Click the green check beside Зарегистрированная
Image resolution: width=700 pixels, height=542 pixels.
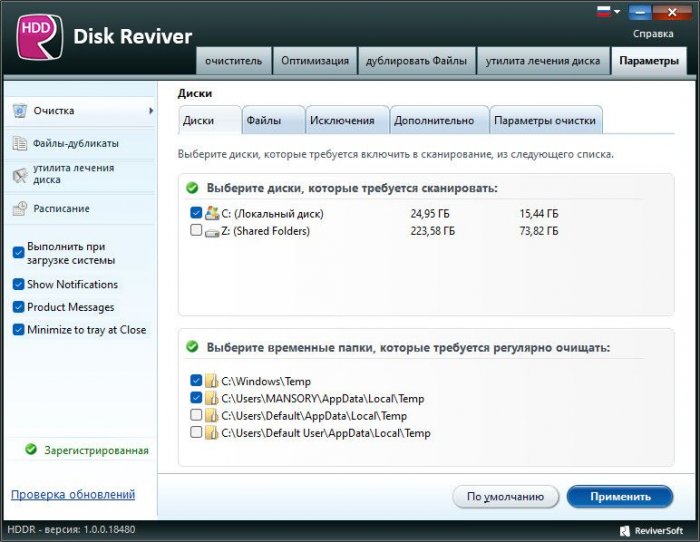(31, 449)
